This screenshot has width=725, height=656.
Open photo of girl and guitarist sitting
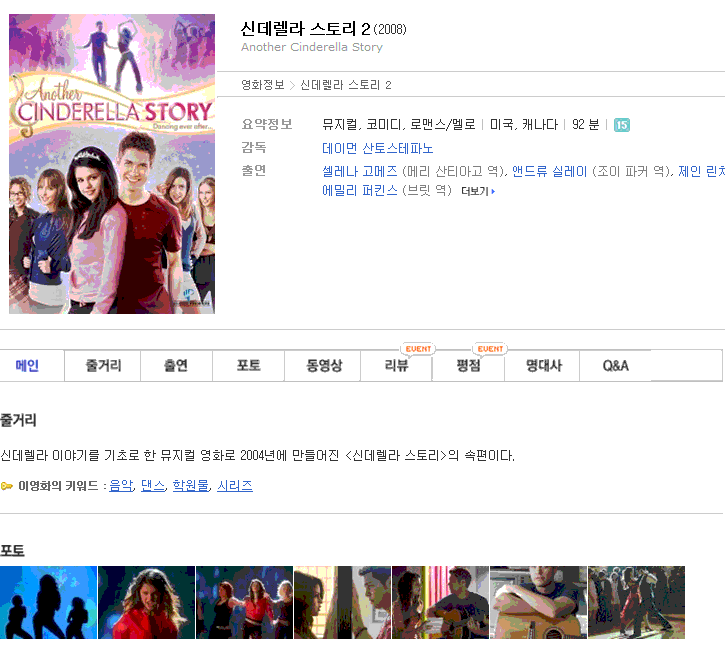[x=440, y=602]
